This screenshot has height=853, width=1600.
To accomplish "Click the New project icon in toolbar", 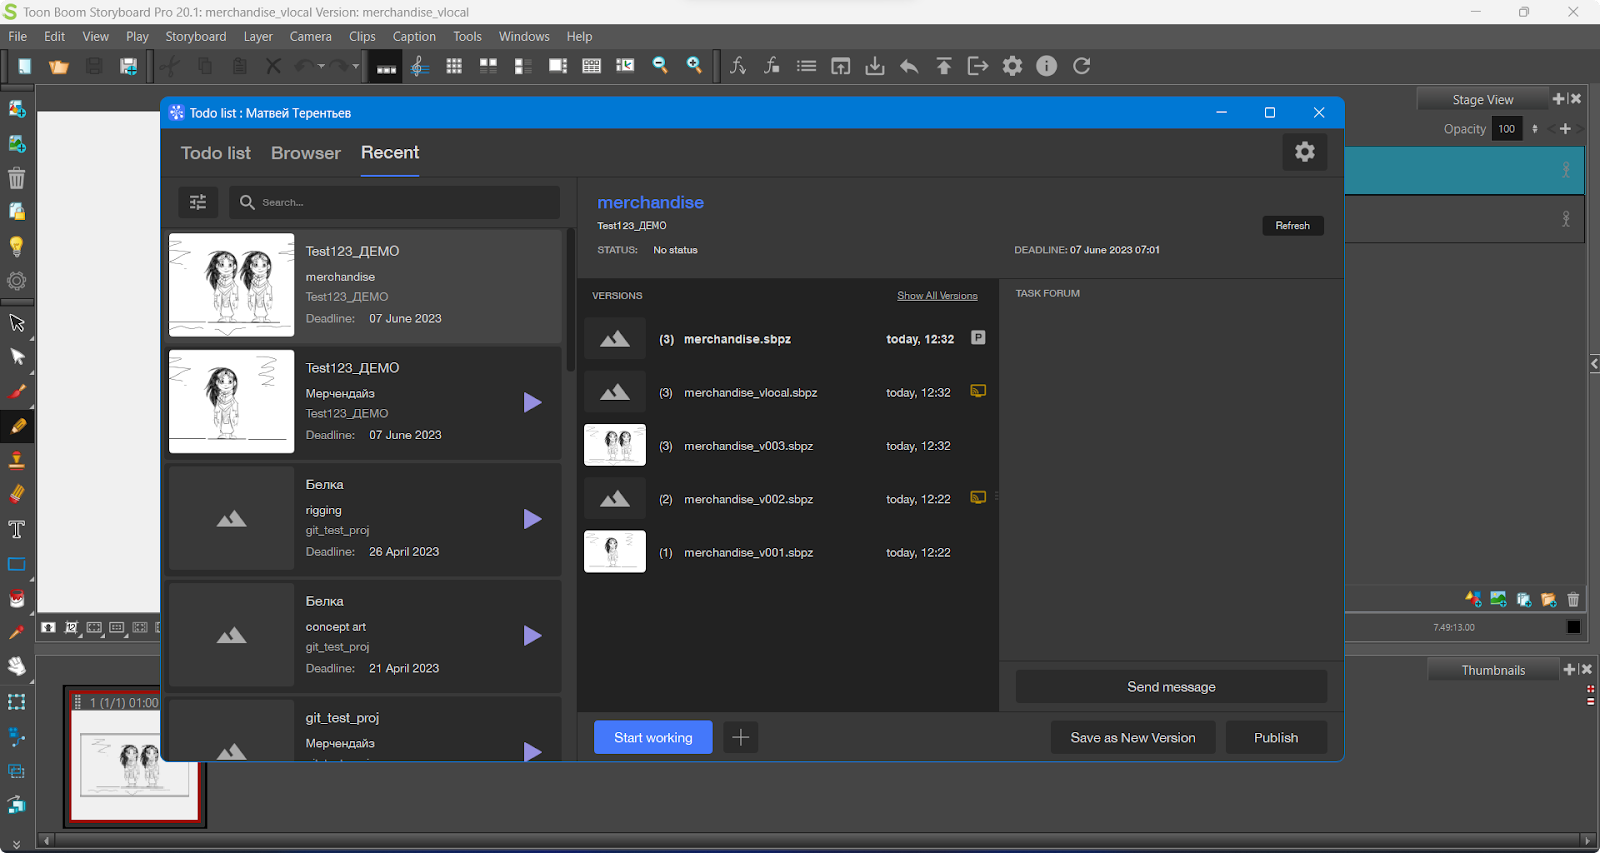I will [24, 66].
